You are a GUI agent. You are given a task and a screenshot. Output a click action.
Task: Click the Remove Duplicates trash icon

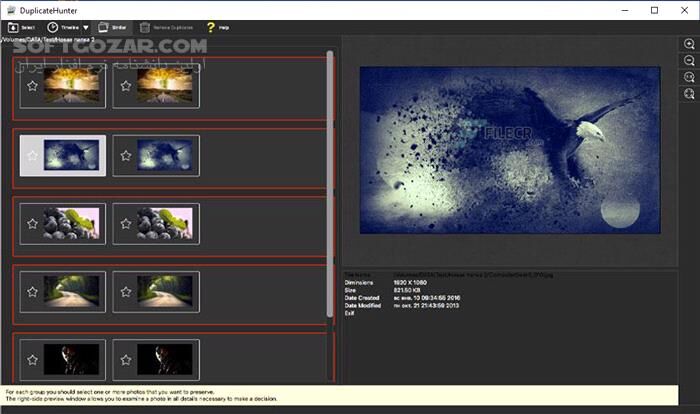(147, 27)
